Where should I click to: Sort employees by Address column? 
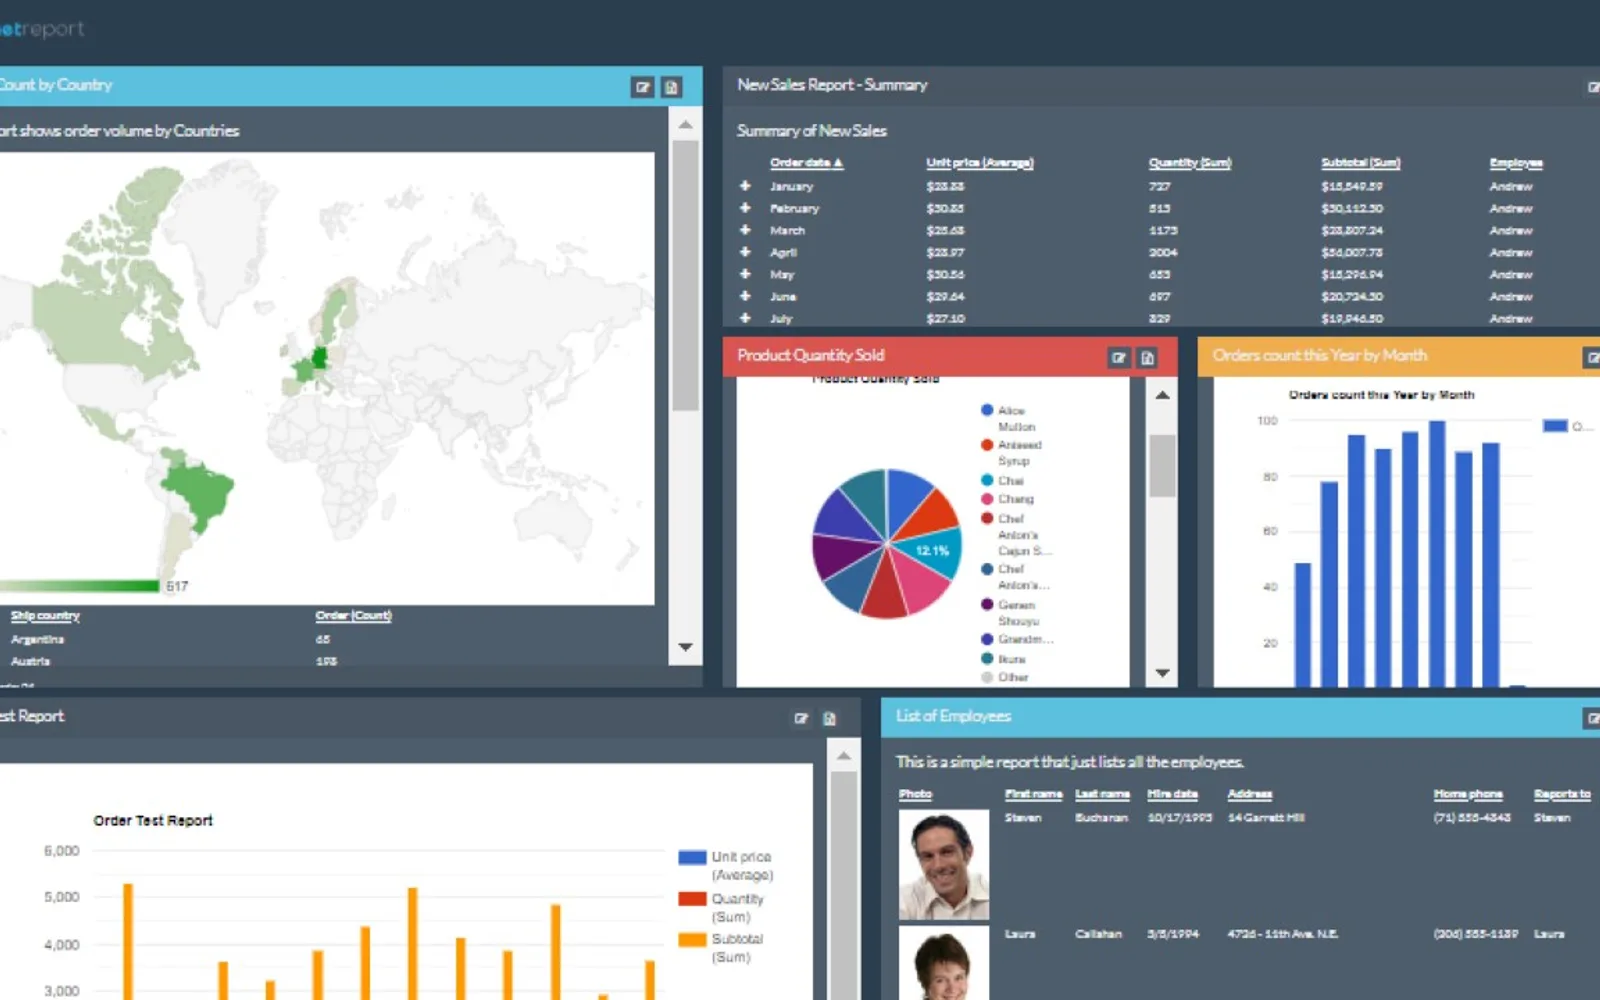pyautogui.click(x=1250, y=794)
